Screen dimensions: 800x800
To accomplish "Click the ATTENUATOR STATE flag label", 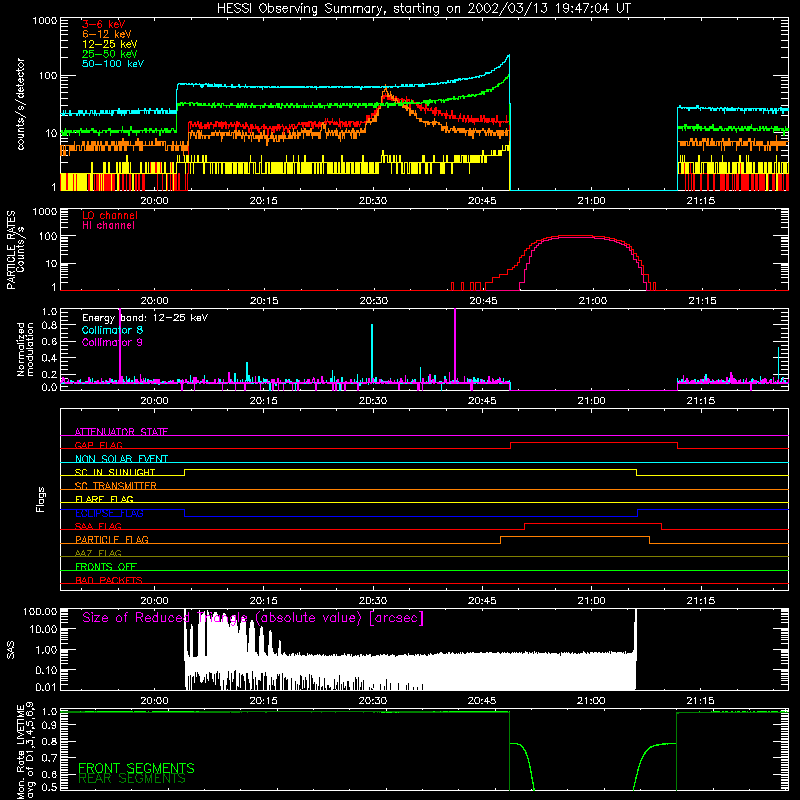I will coord(121,432).
